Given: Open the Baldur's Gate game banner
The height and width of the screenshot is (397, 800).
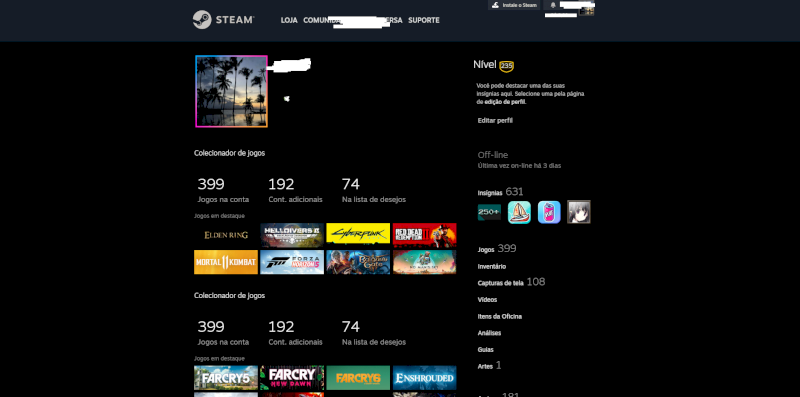Looking at the screenshot, I should (358, 262).
